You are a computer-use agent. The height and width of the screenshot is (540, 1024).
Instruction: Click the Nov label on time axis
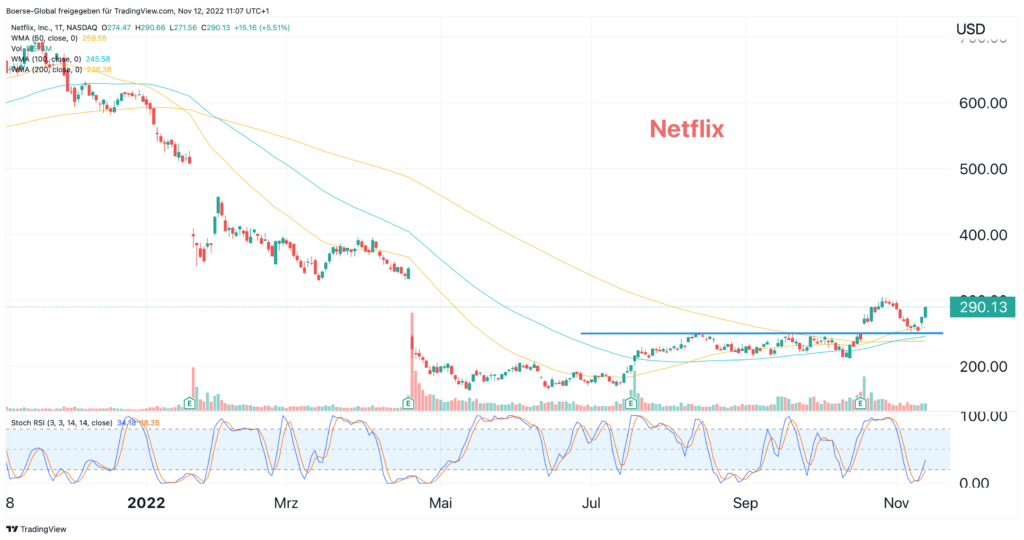[896, 503]
